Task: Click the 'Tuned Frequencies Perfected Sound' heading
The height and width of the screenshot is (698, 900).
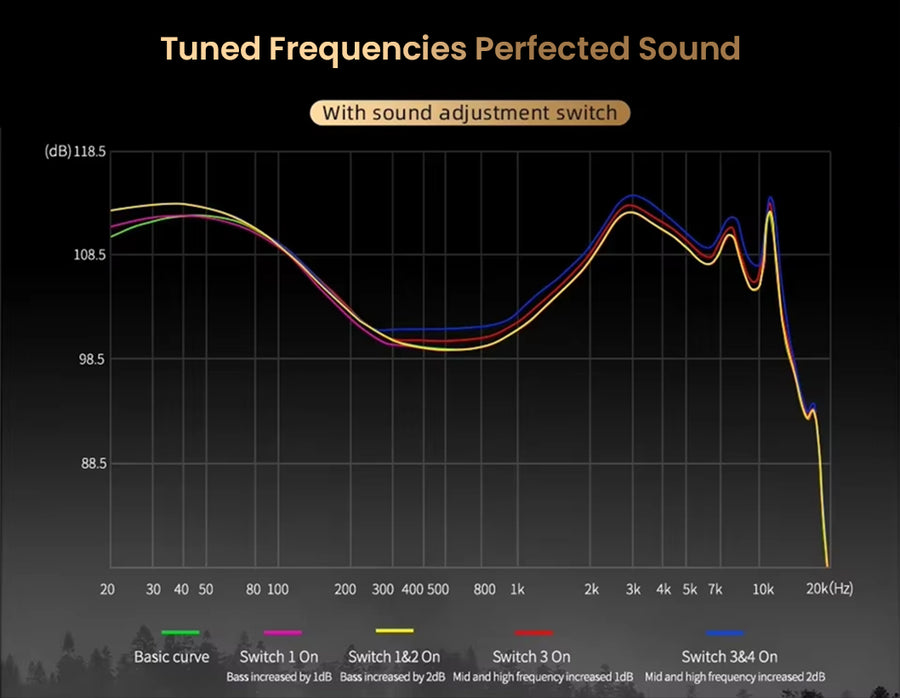Action: [x=450, y=48]
